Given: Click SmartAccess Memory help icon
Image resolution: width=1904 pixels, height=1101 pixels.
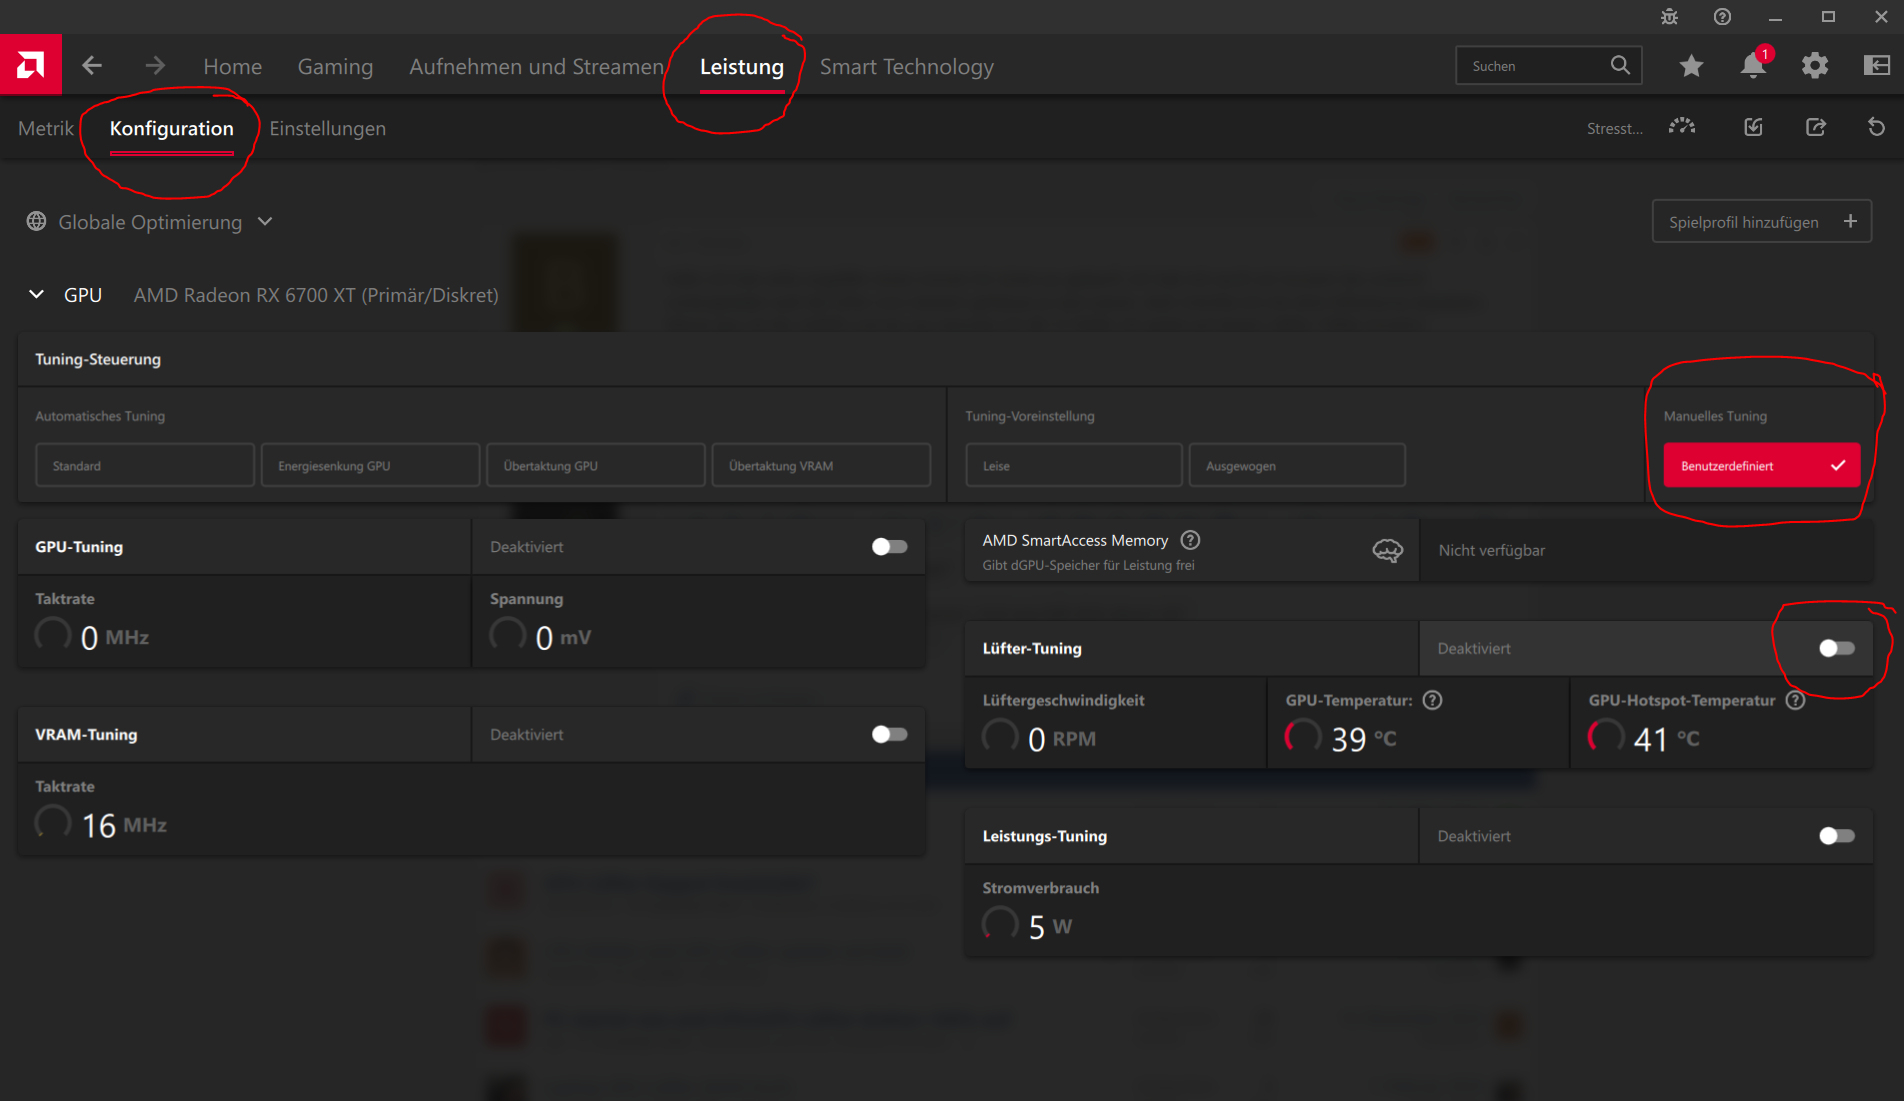Looking at the screenshot, I should (x=1190, y=540).
